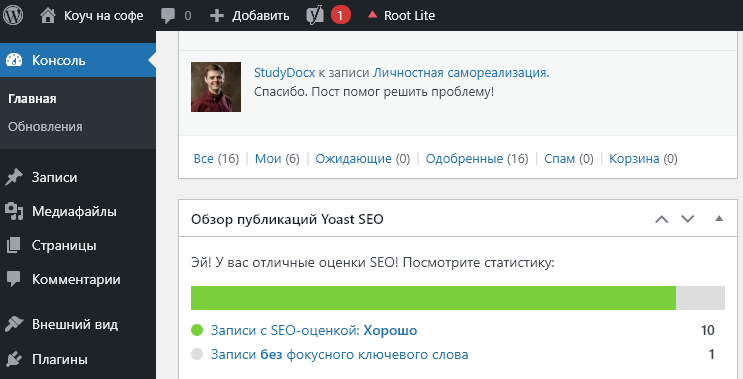Click the grey portion of SEO score bar
743x379 pixels.
tap(700, 298)
